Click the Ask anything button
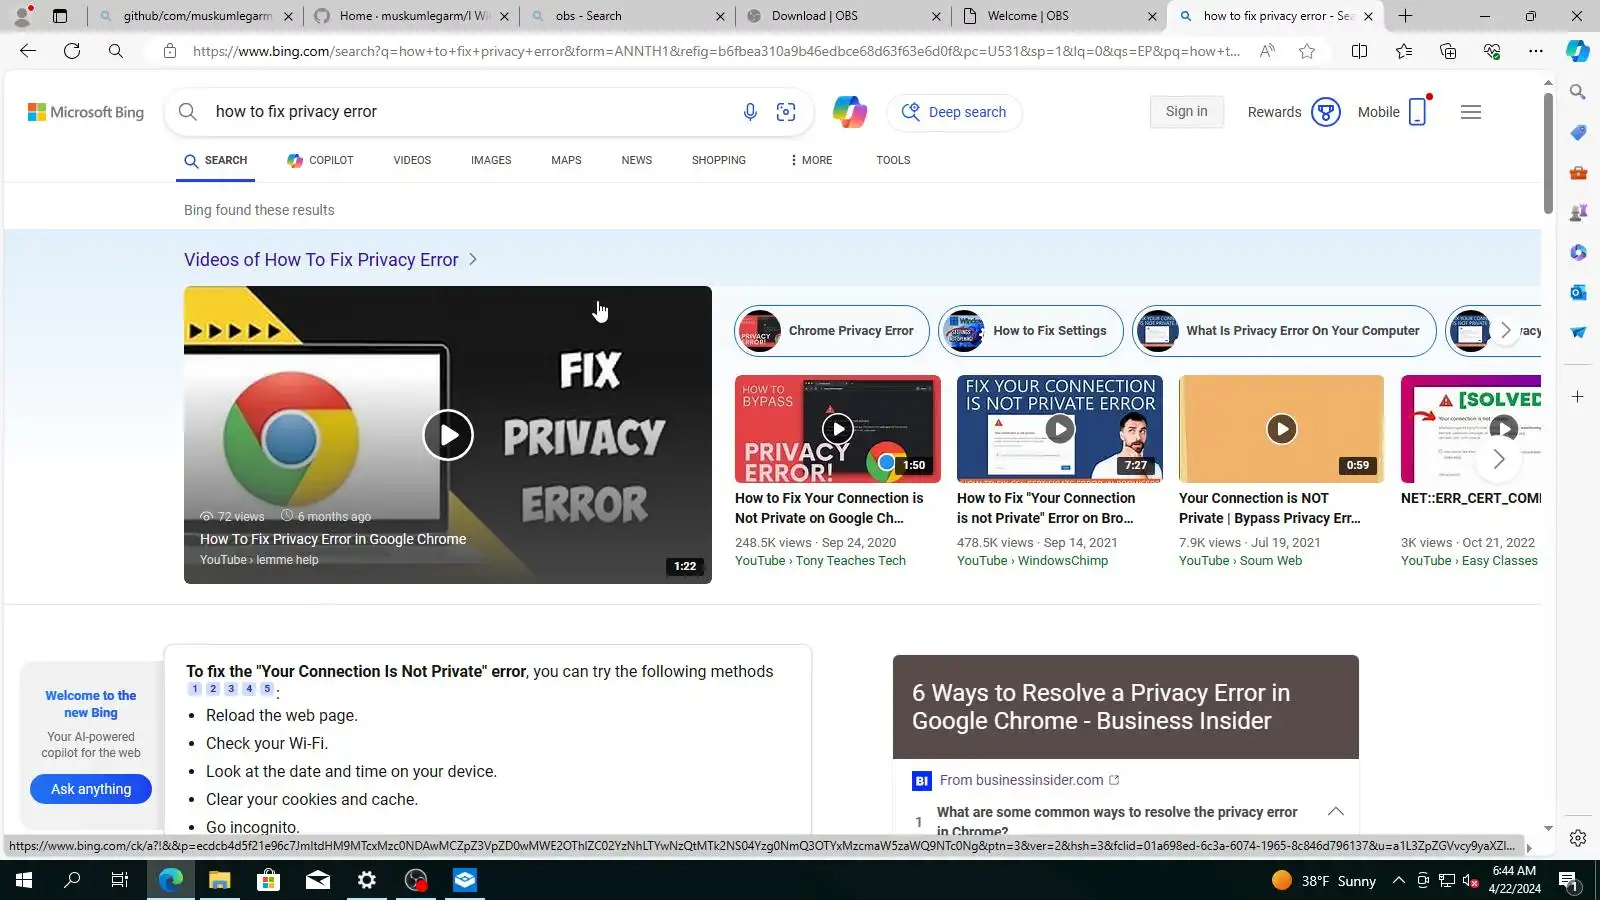 coord(91,789)
